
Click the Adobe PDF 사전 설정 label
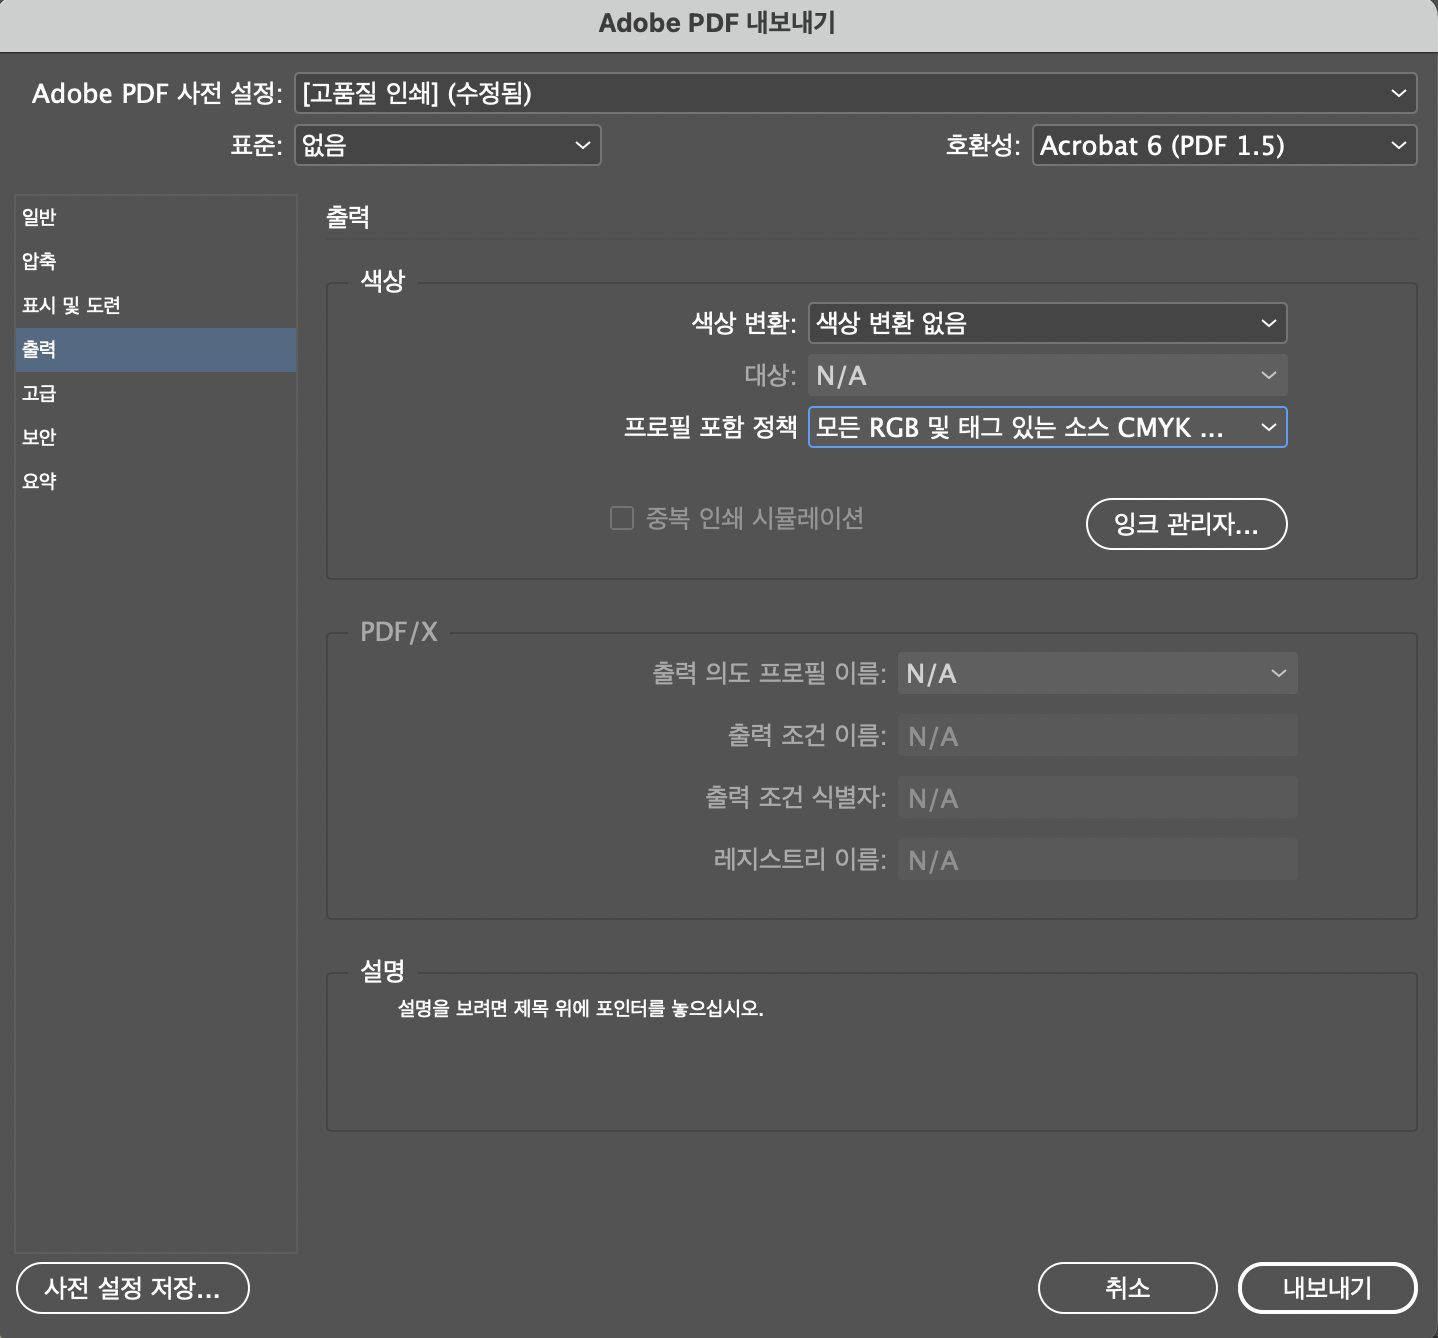[x=158, y=94]
